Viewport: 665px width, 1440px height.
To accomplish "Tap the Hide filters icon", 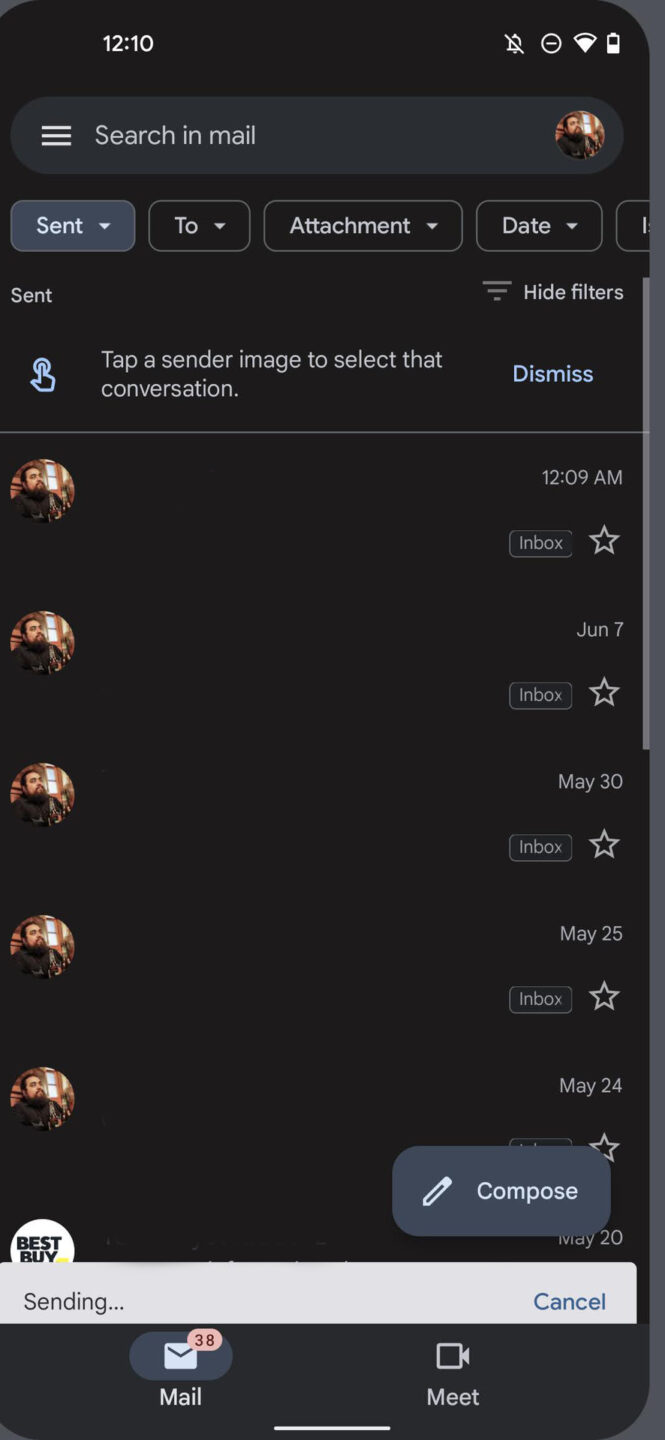I will click(x=496, y=292).
